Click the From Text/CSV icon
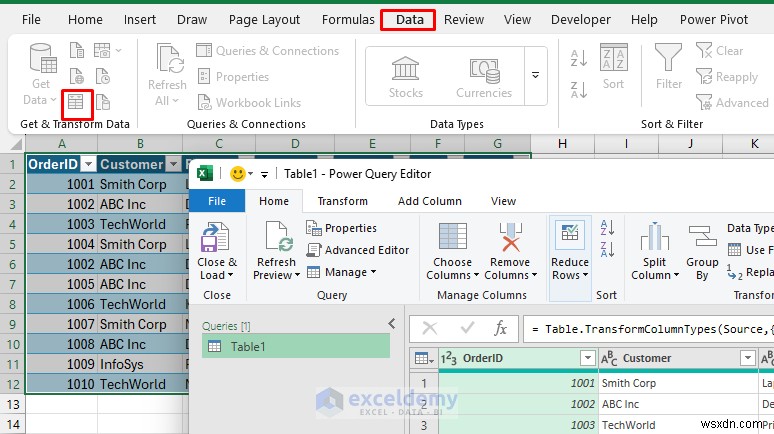The width and height of the screenshot is (774, 434). pos(77,50)
